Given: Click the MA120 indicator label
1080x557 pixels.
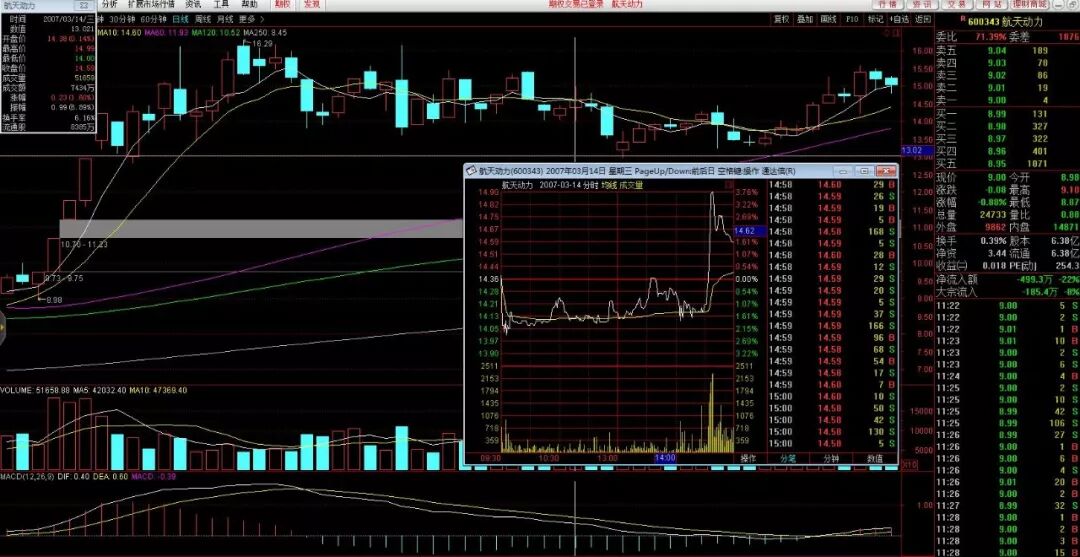Looking at the screenshot, I should coord(216,32).
